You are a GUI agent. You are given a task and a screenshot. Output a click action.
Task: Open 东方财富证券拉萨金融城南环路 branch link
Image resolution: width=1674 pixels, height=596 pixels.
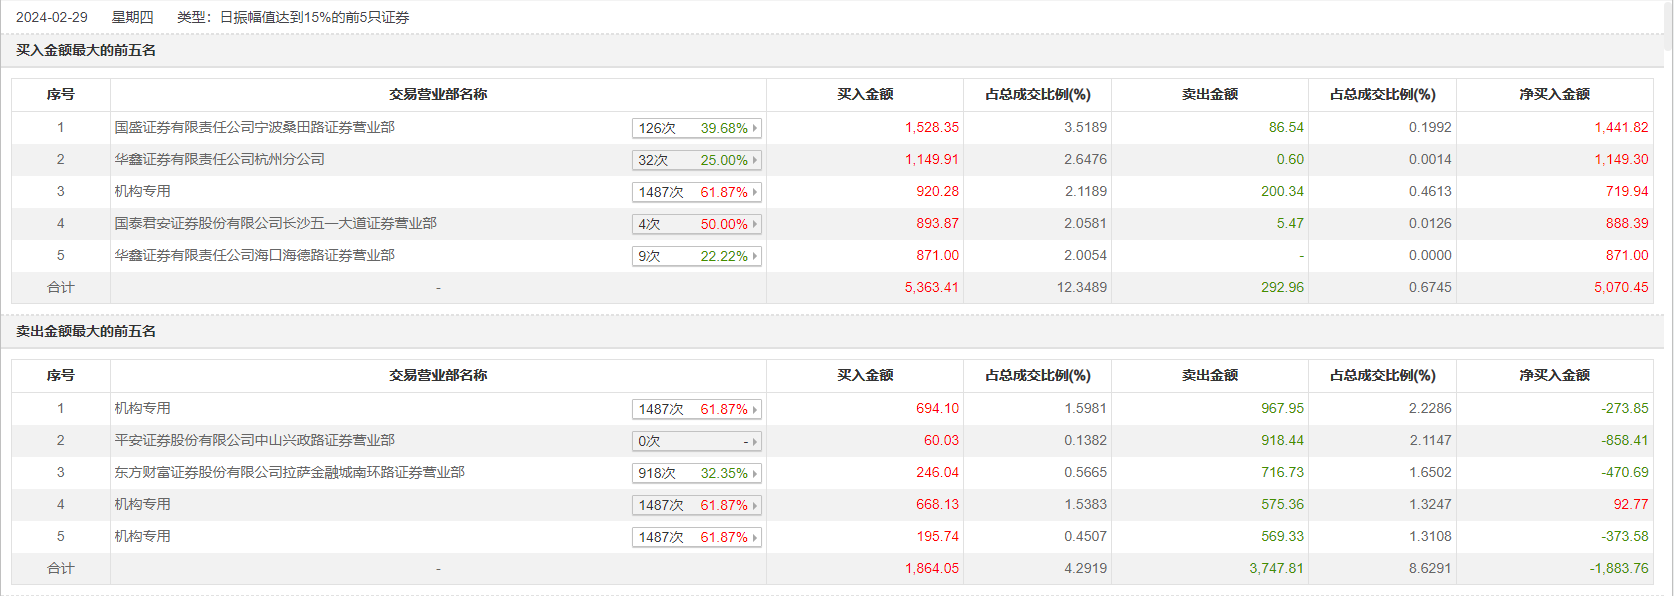[x=289, y=472]
